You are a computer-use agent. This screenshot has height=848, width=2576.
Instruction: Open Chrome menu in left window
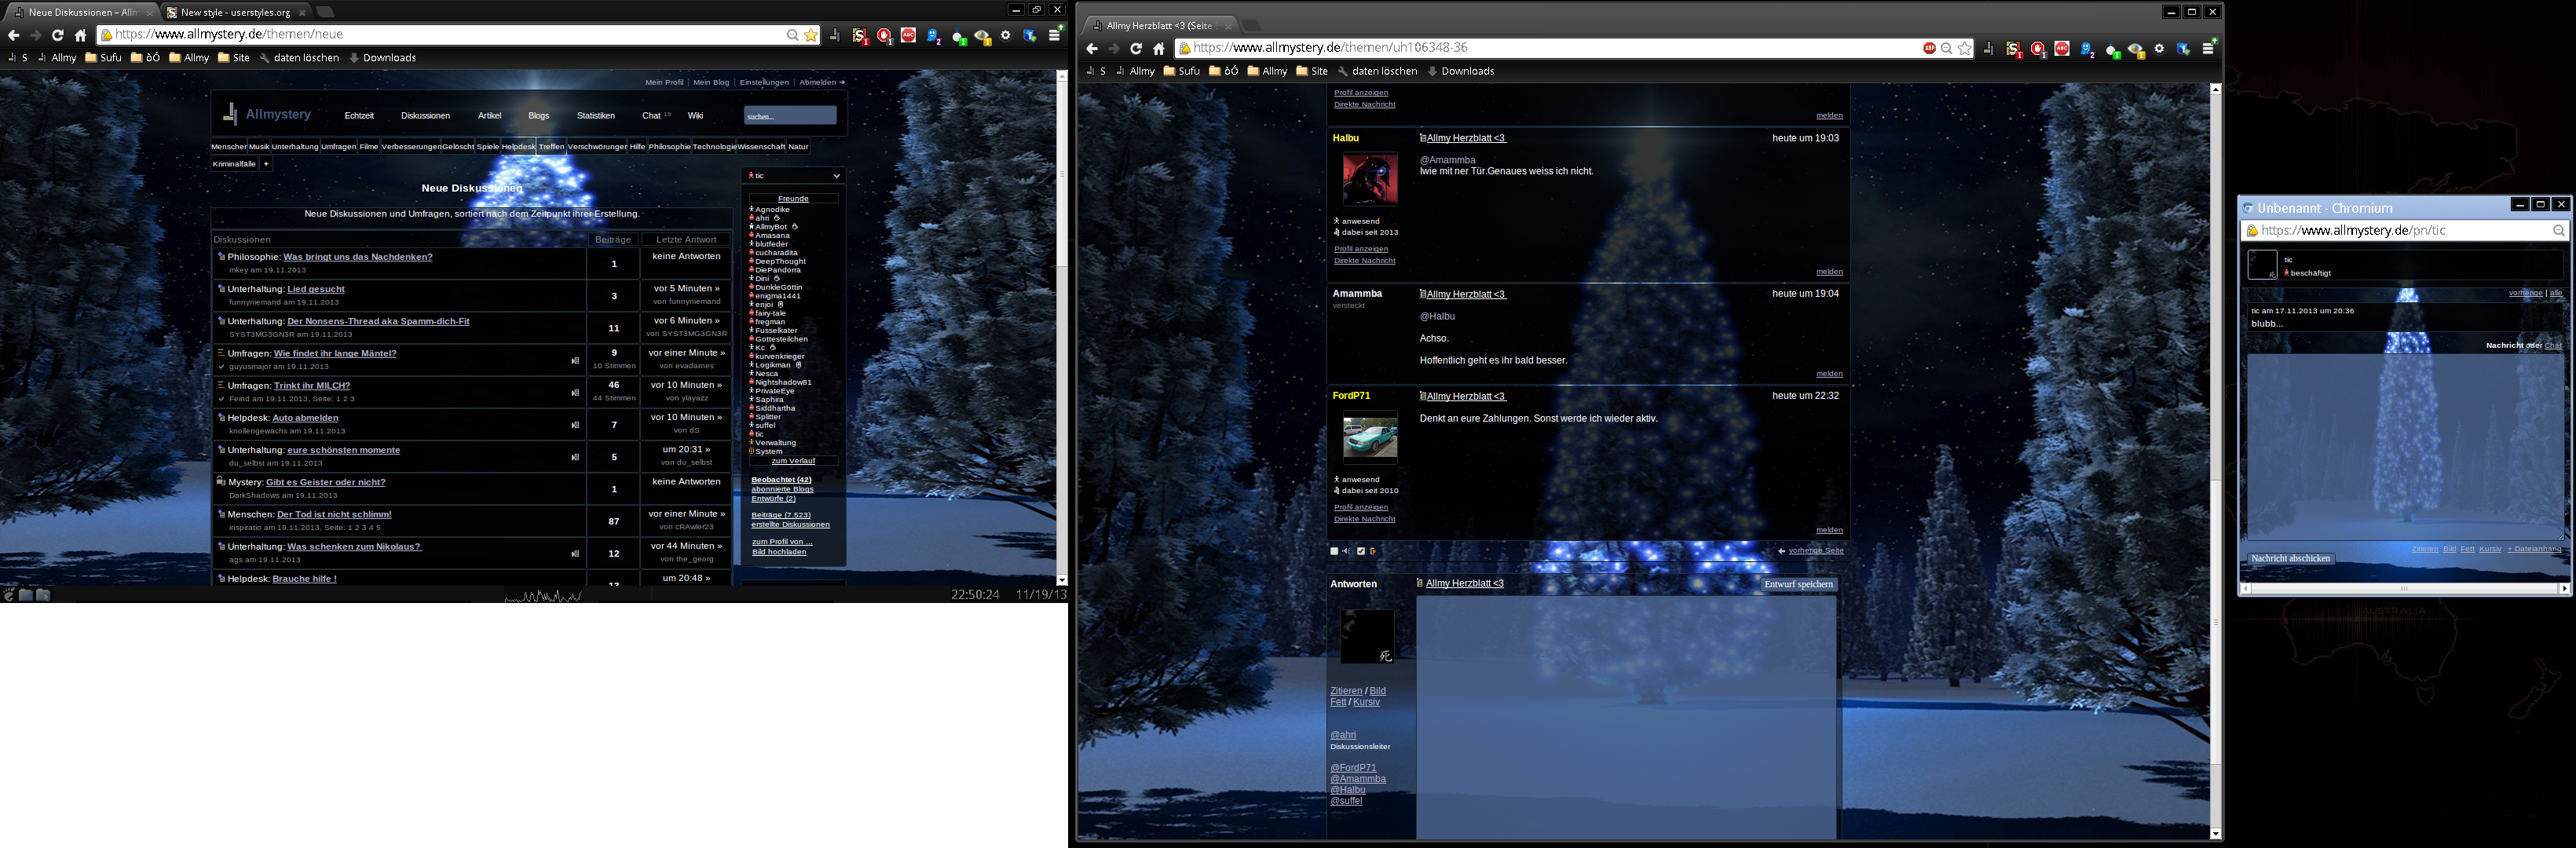(x=1054, y=35)
